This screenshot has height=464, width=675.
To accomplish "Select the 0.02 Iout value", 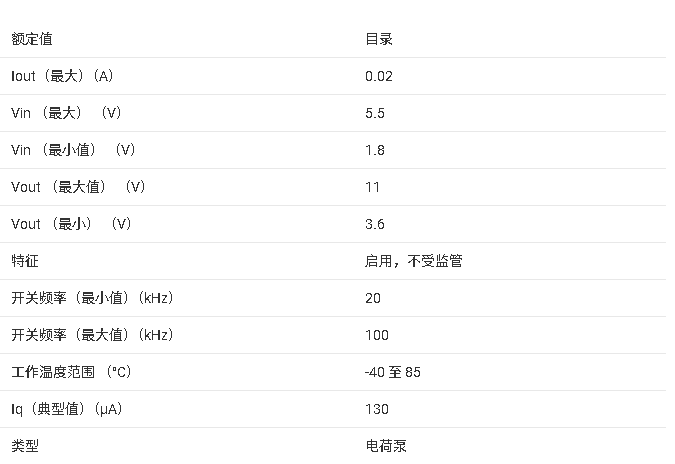I will [x=379, y=76].
